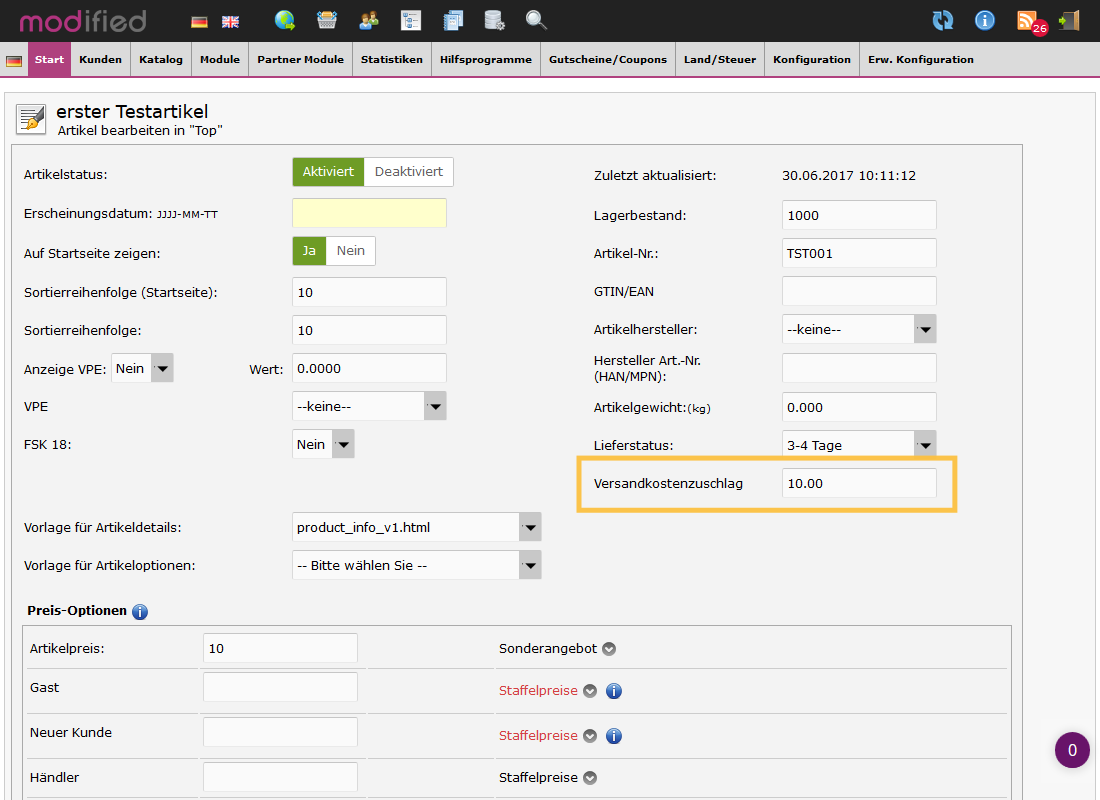
Task: Open the RSS feed with 26 notifications
Action: pos(1028,21)
